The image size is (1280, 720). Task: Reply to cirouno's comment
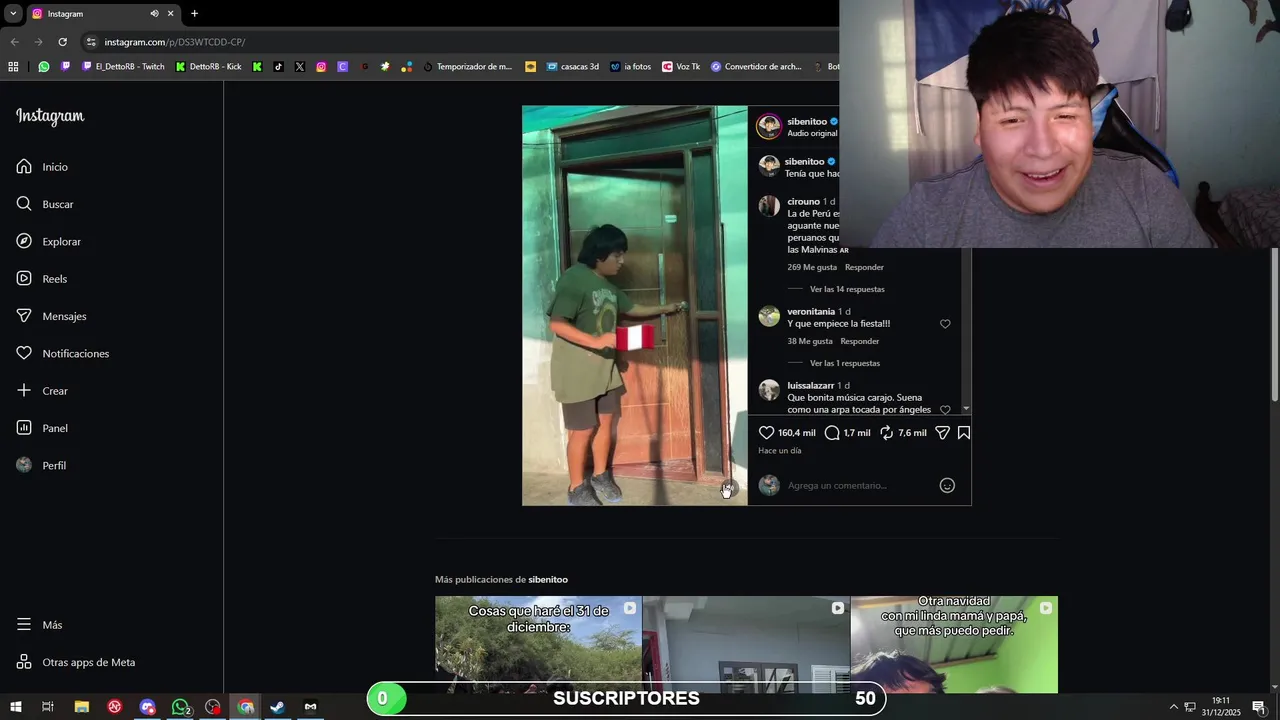click(864, 267)
